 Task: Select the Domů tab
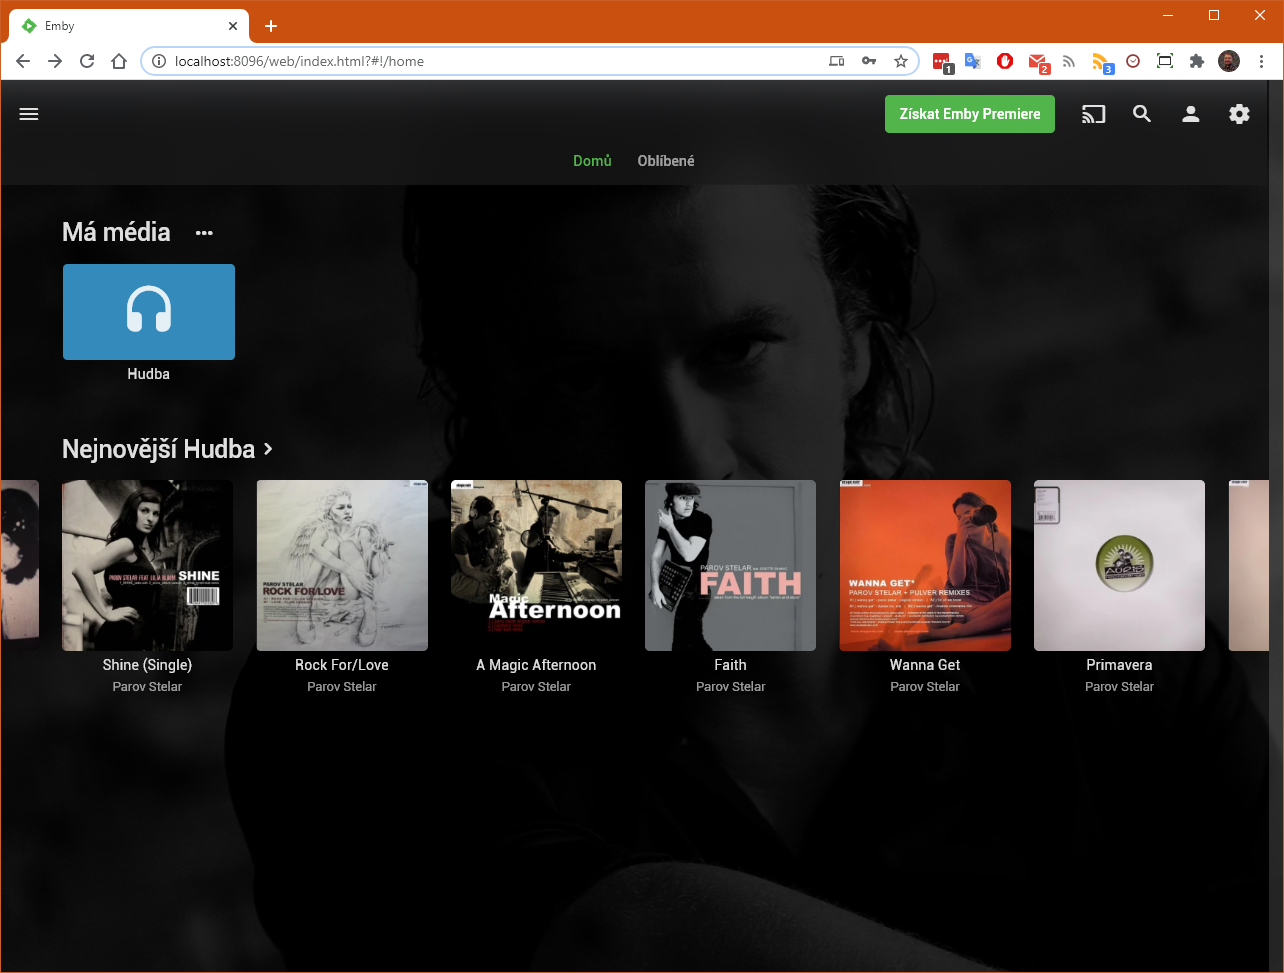(x=592, y=161)
